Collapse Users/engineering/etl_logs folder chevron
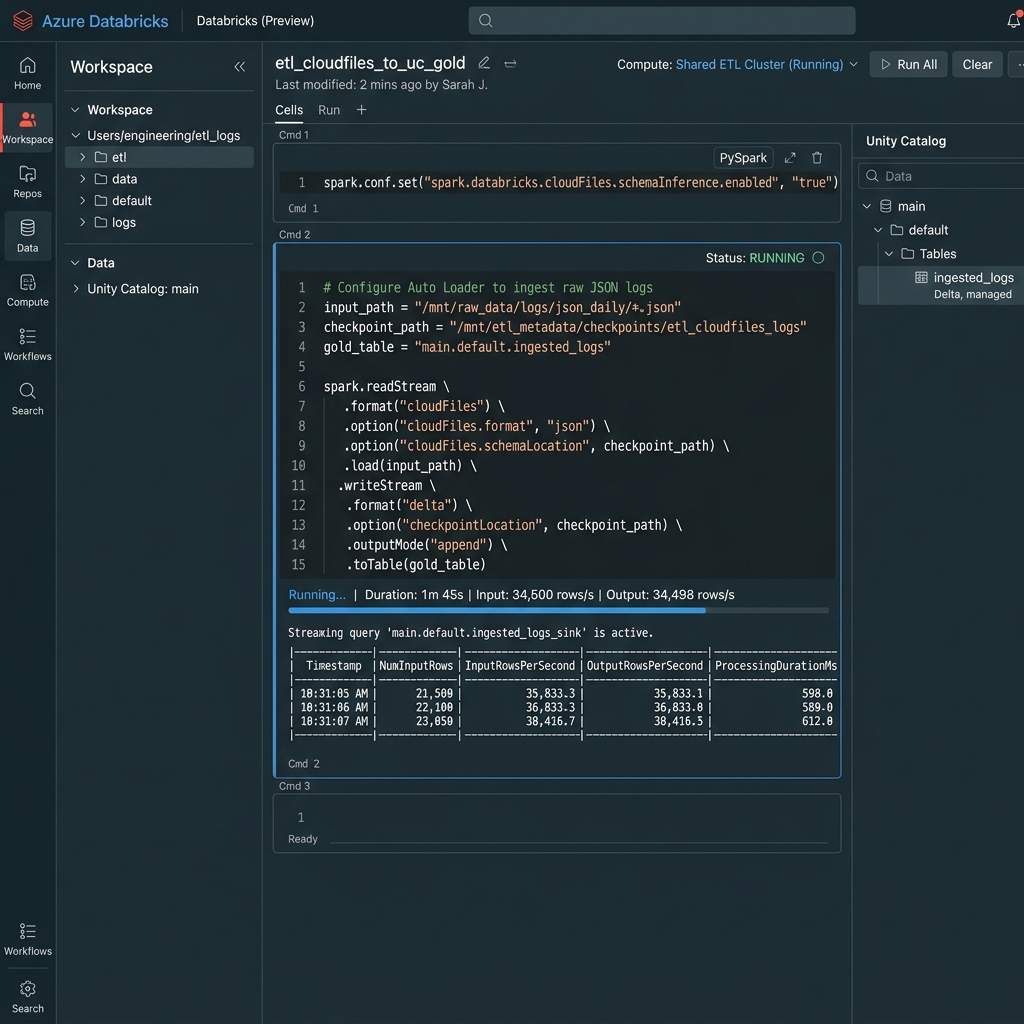 [76, 135]
